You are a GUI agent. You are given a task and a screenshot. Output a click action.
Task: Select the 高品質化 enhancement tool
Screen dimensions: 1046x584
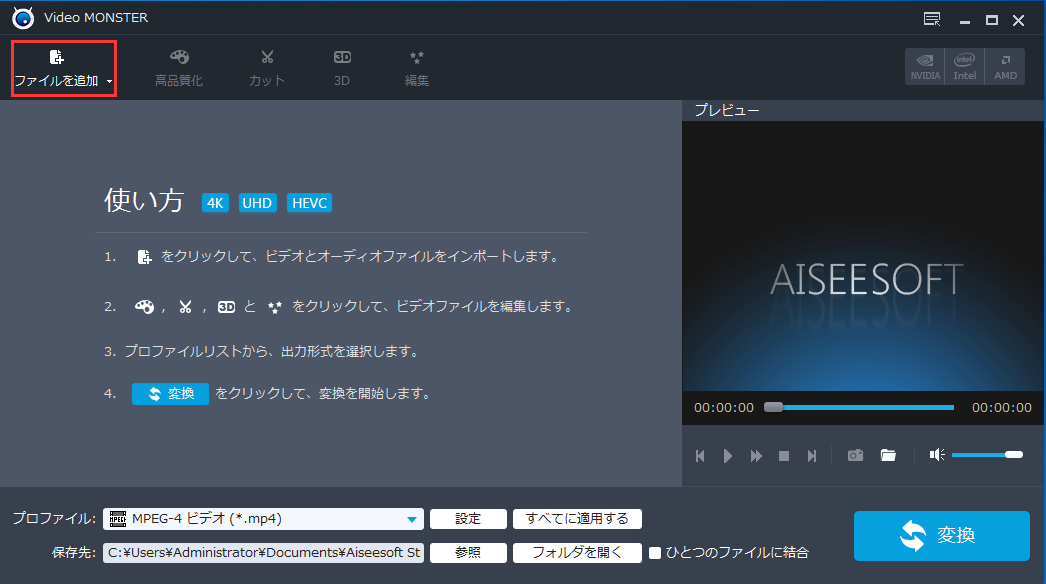179,66
